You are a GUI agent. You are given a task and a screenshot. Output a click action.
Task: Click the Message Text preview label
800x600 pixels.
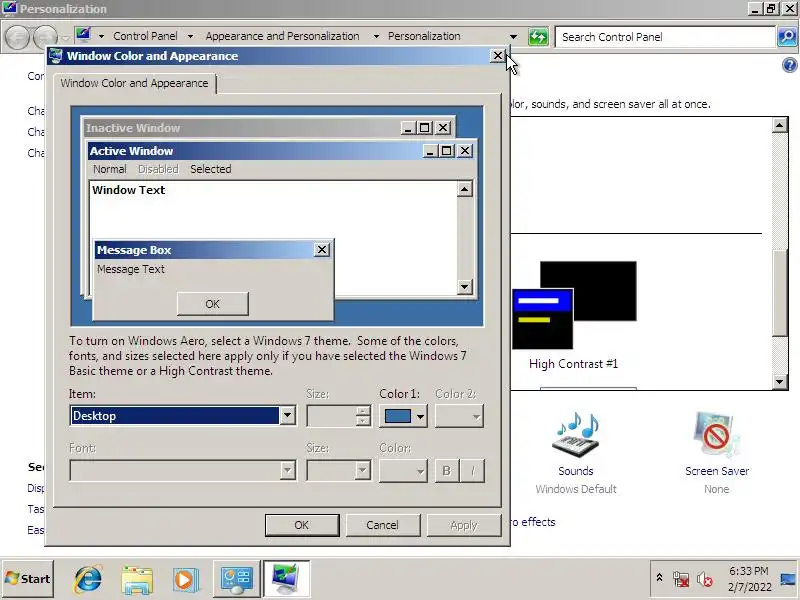(x=131, y=269)
